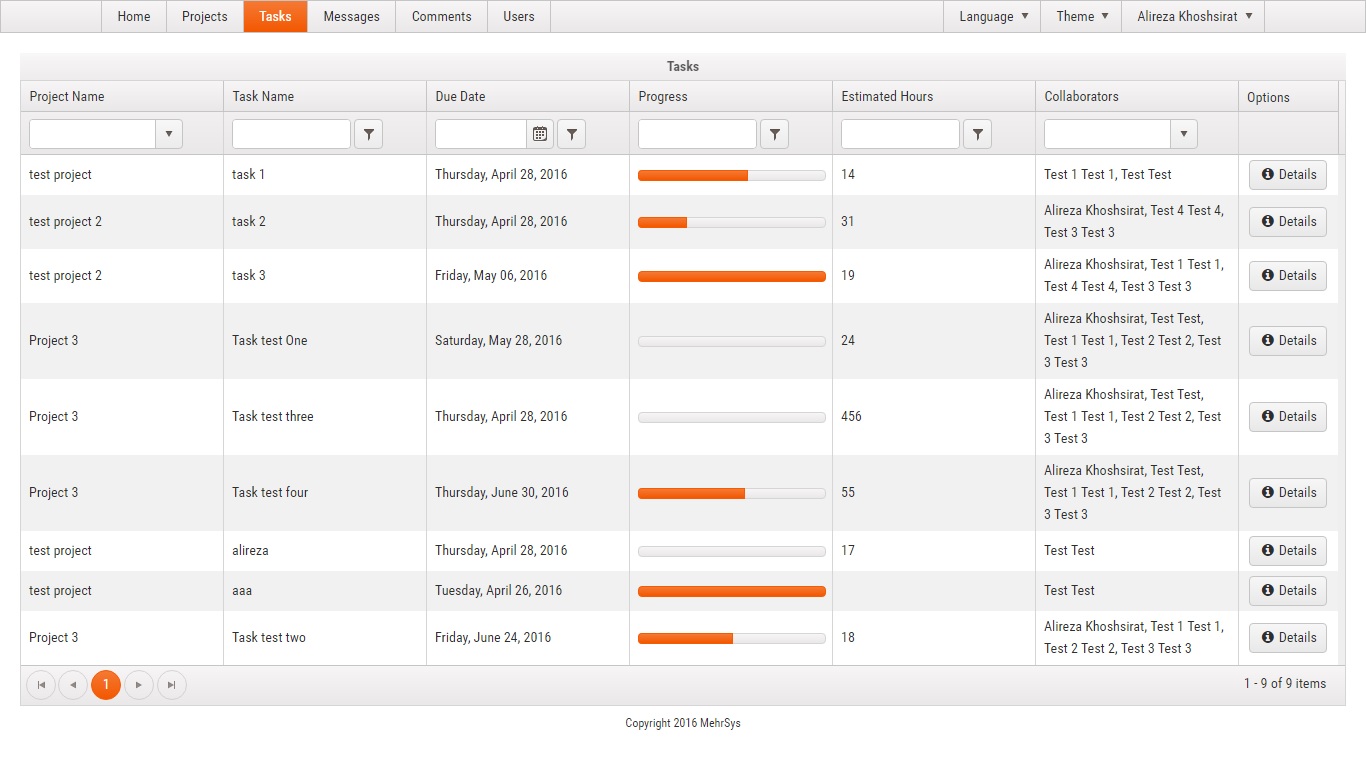View Details for task 1
This screenshot has width=1366, height=768.
[1287, 175]
